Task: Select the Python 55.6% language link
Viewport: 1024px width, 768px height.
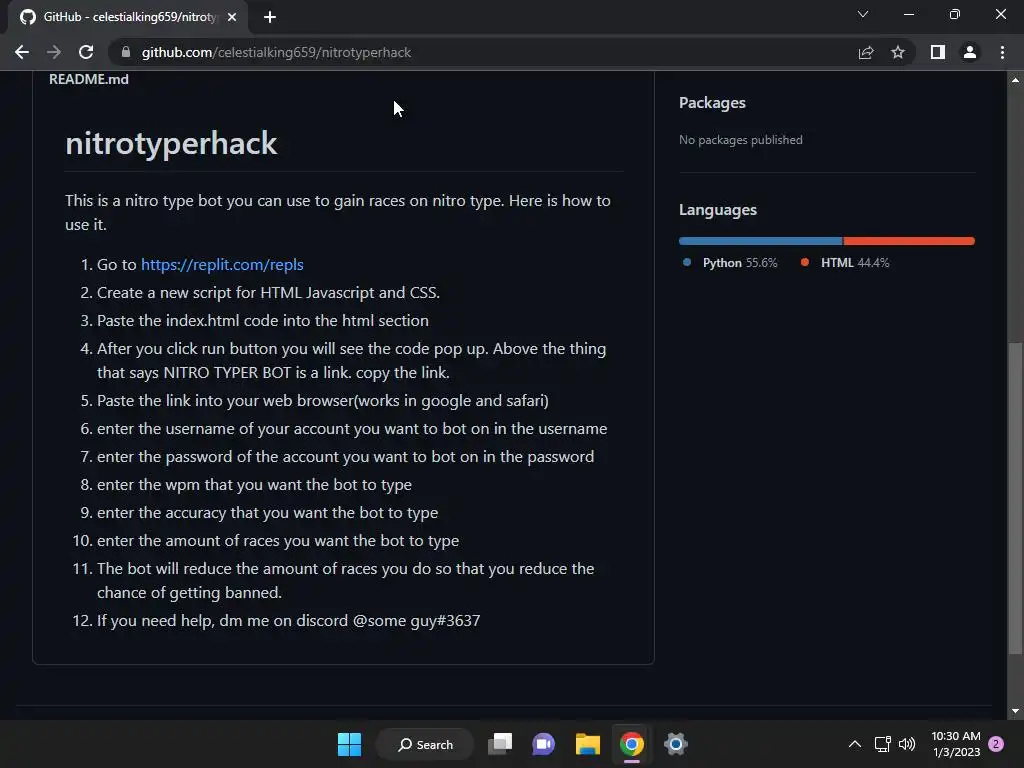Action: point(730,263)
